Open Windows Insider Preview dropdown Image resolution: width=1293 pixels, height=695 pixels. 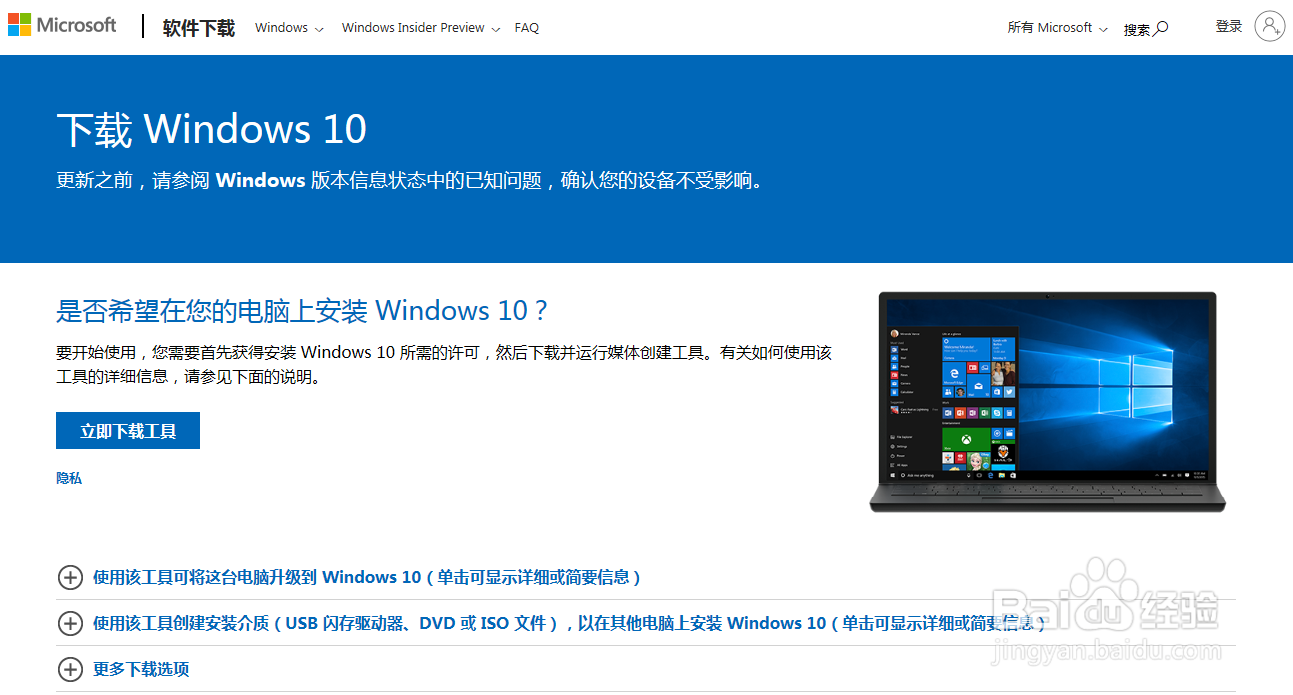(420, 28)
